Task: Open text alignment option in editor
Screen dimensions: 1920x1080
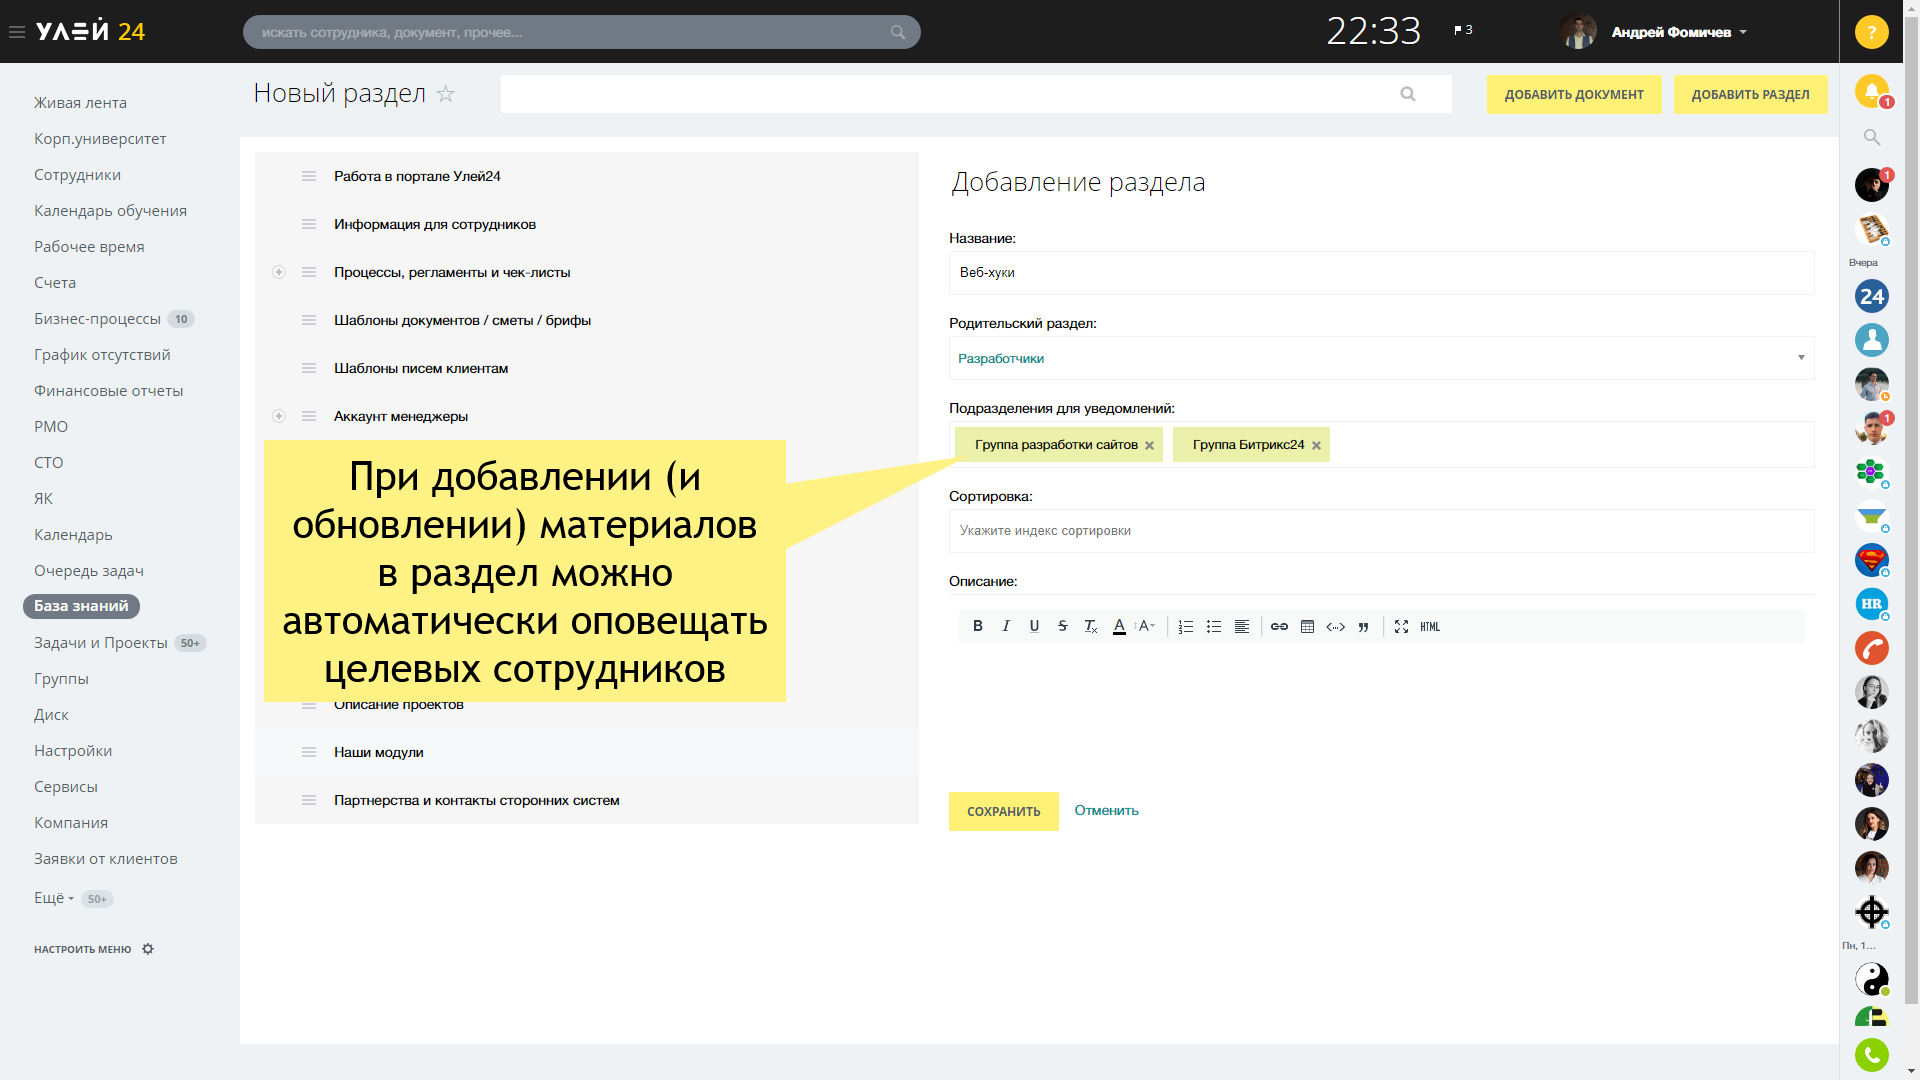Action: (x=1241, y=627)
